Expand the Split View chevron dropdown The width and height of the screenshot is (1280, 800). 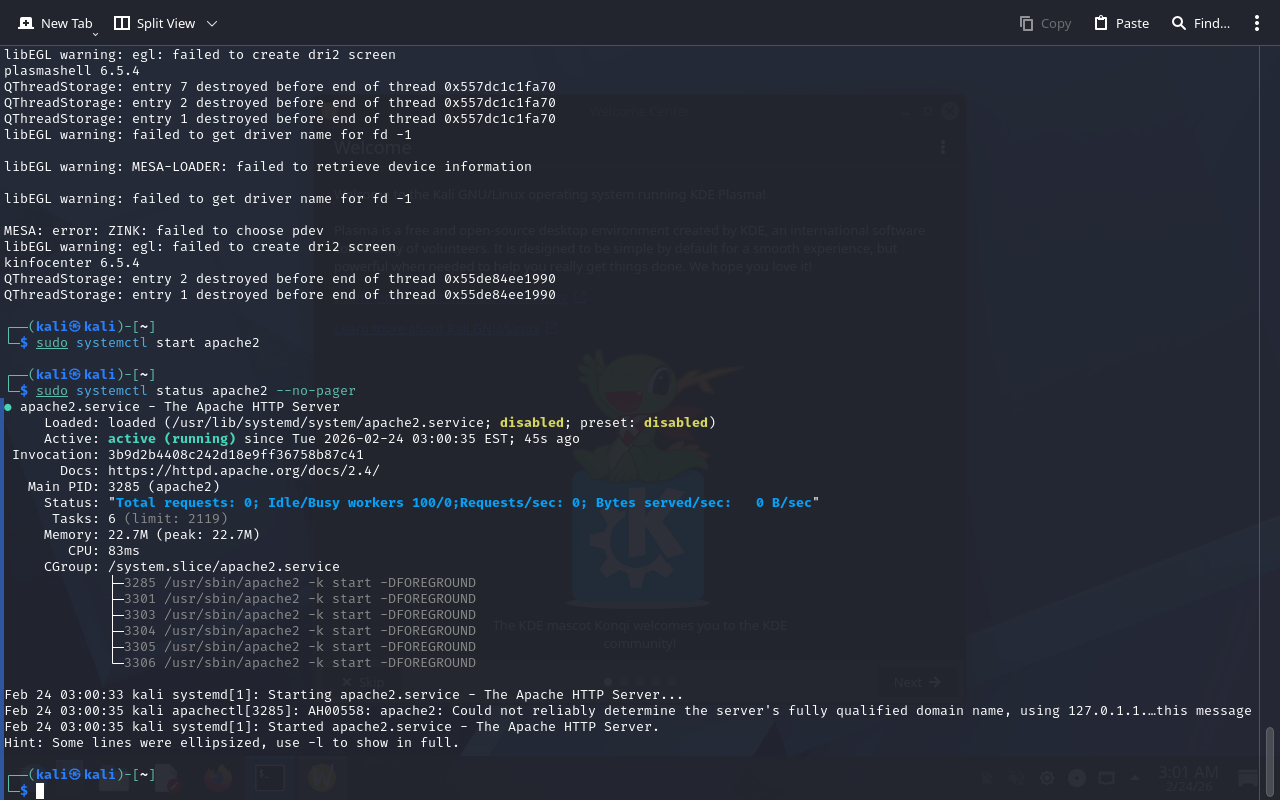coord(212,23)
